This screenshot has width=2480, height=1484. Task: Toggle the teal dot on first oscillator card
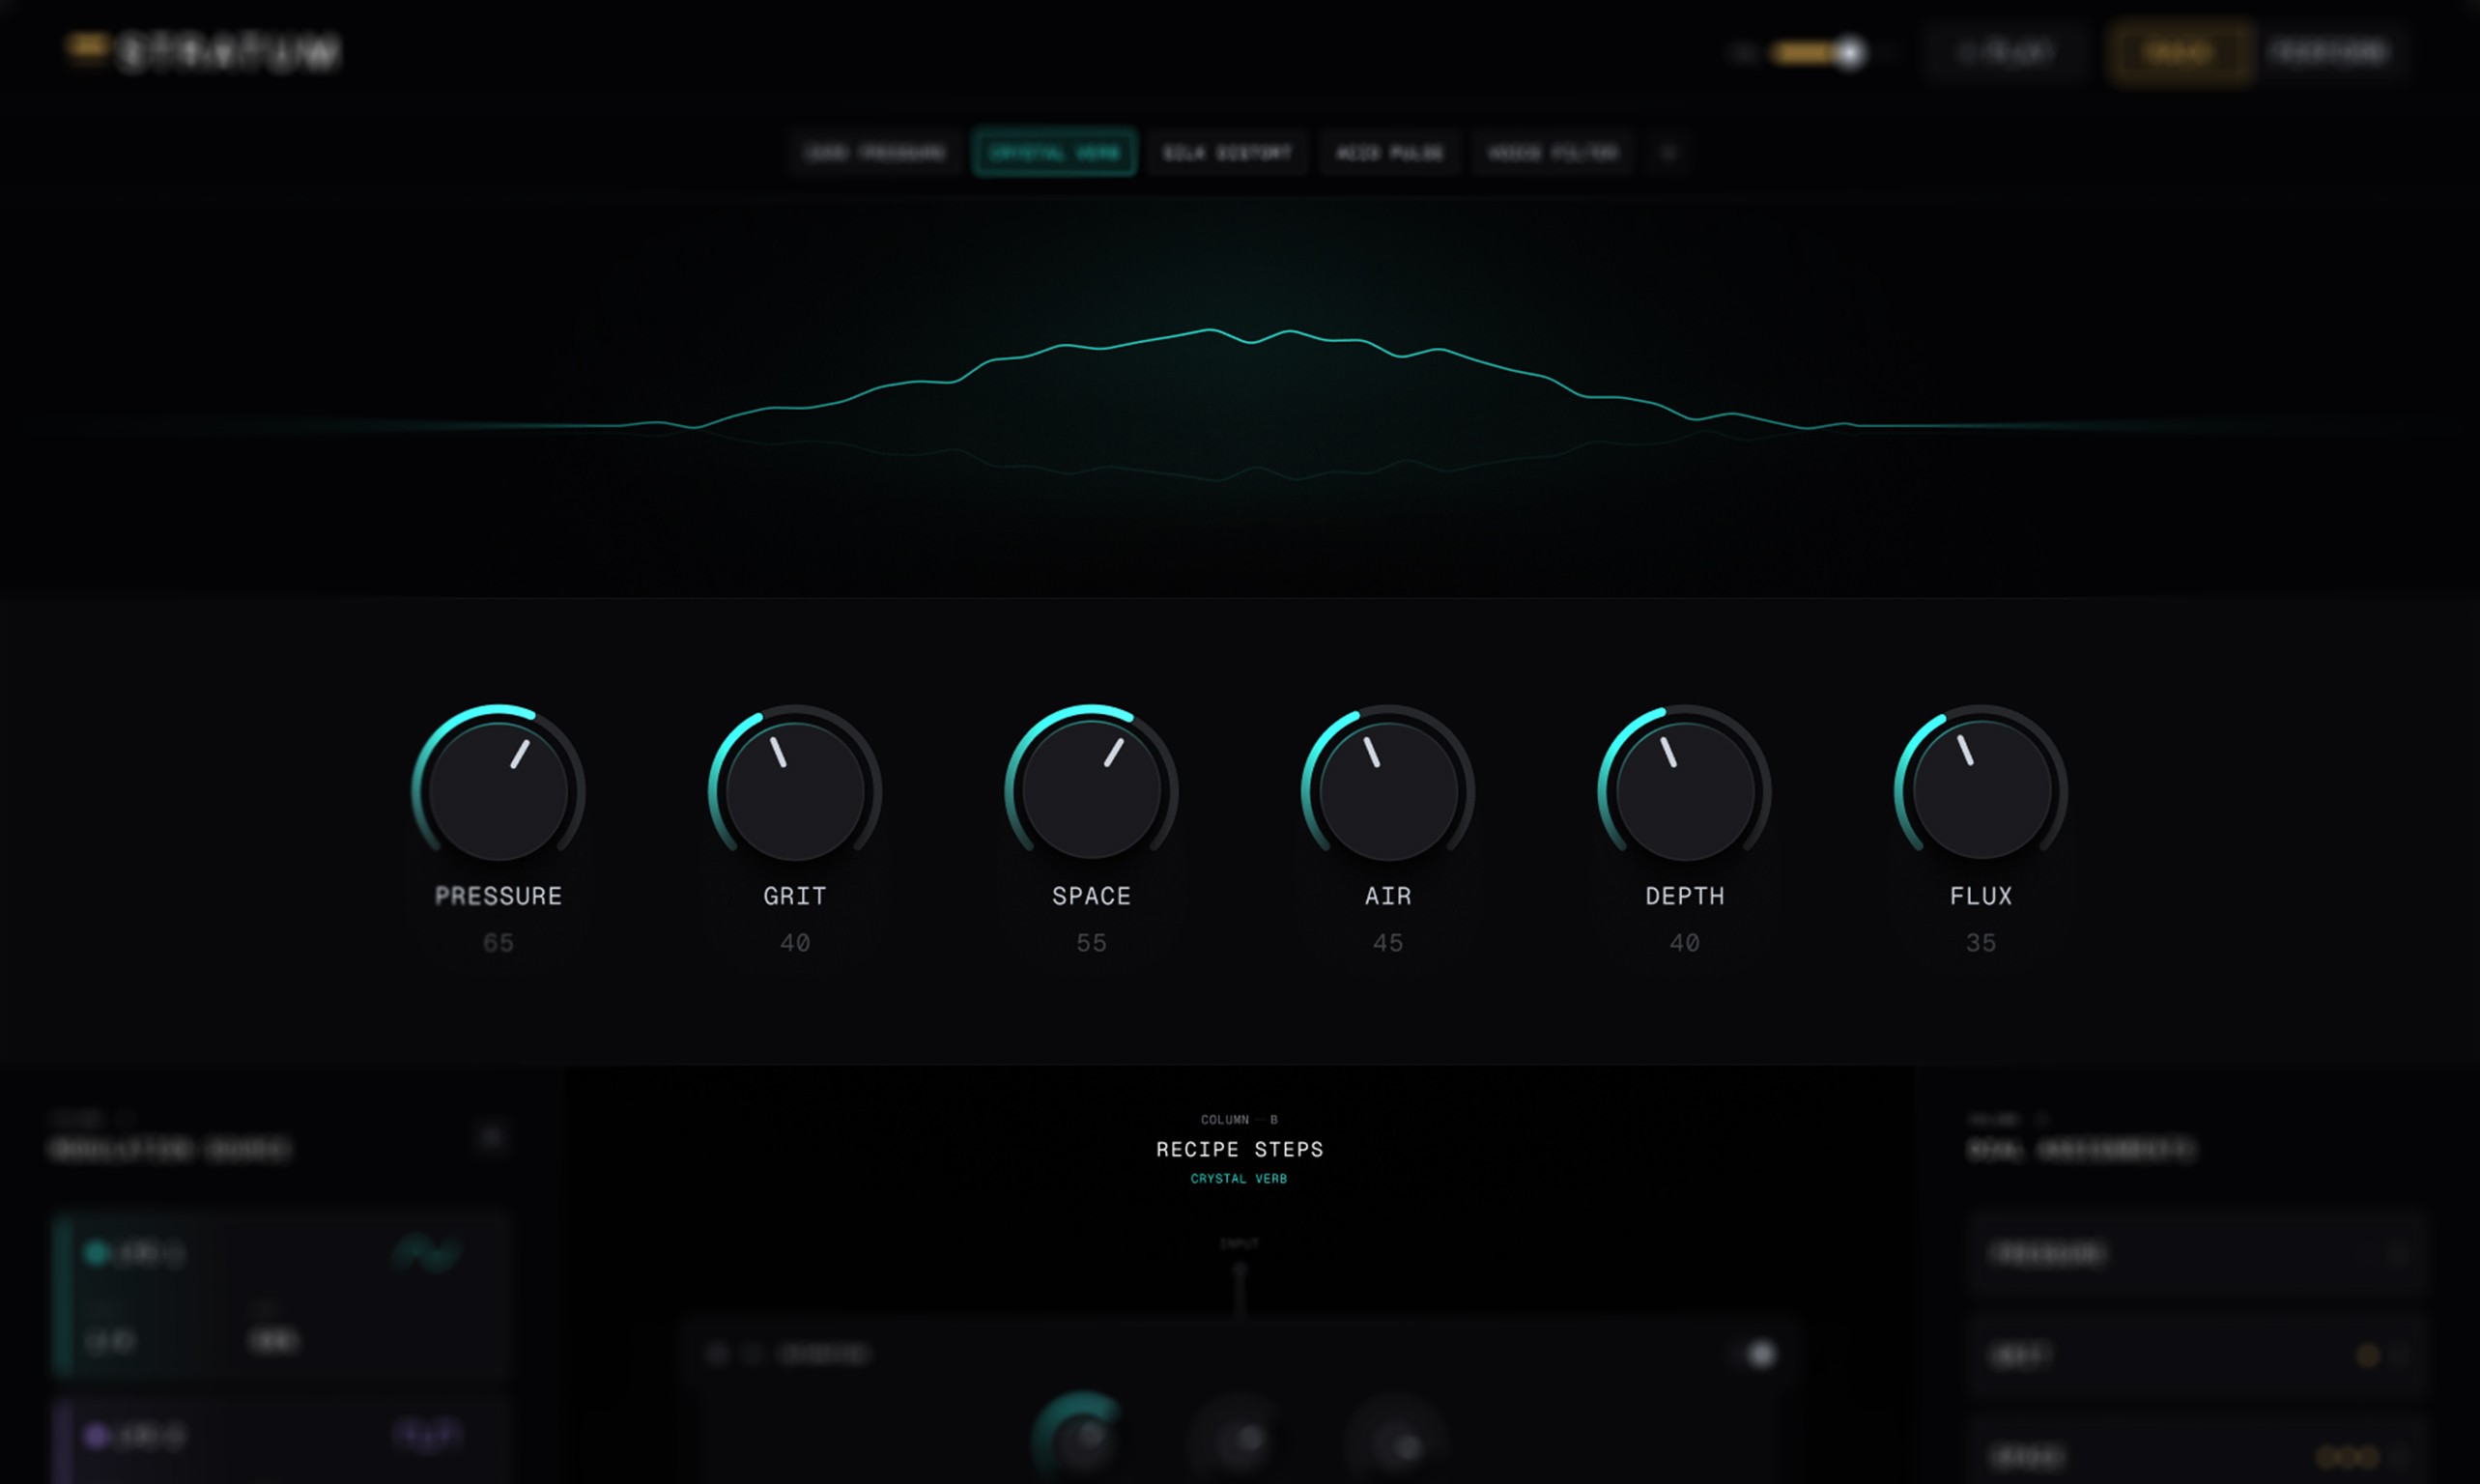pos(97,1252)
